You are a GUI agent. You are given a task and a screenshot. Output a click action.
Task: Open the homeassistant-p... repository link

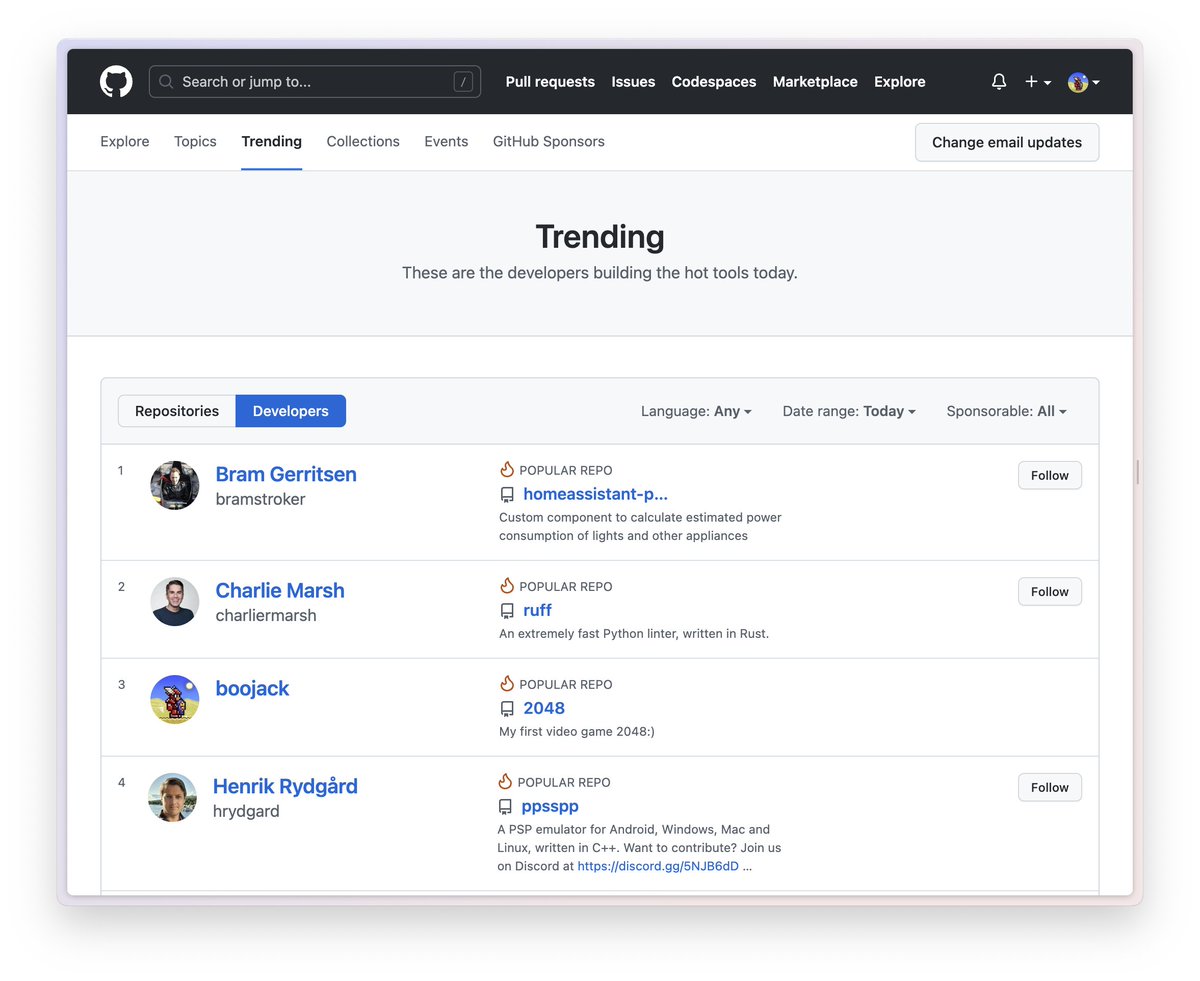point(595,494)
